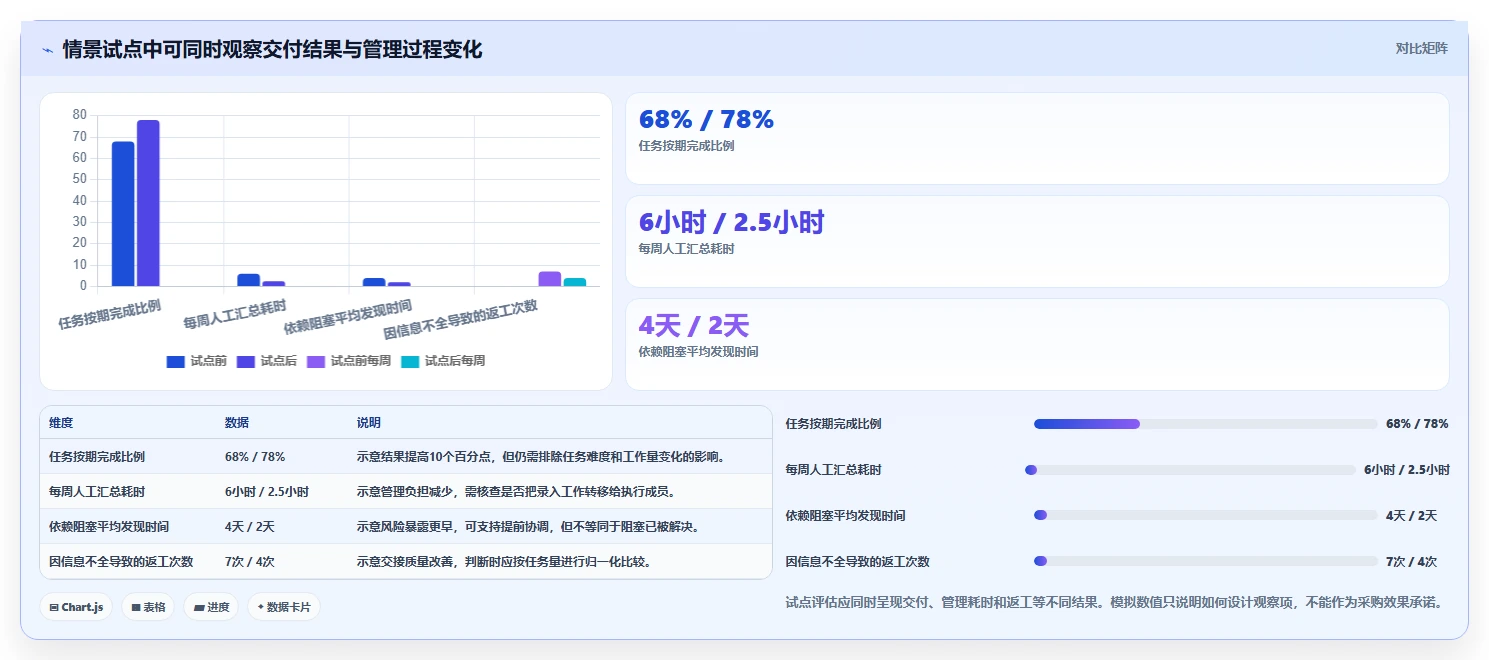Toggle the 试点后每周 legend swatch

410,361
